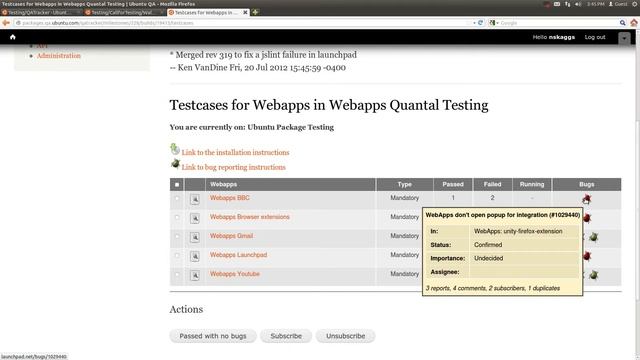Screen dimensions: 640x360
Task: Check the box for Webapps Youtube
Action: (x=177, y=274)
